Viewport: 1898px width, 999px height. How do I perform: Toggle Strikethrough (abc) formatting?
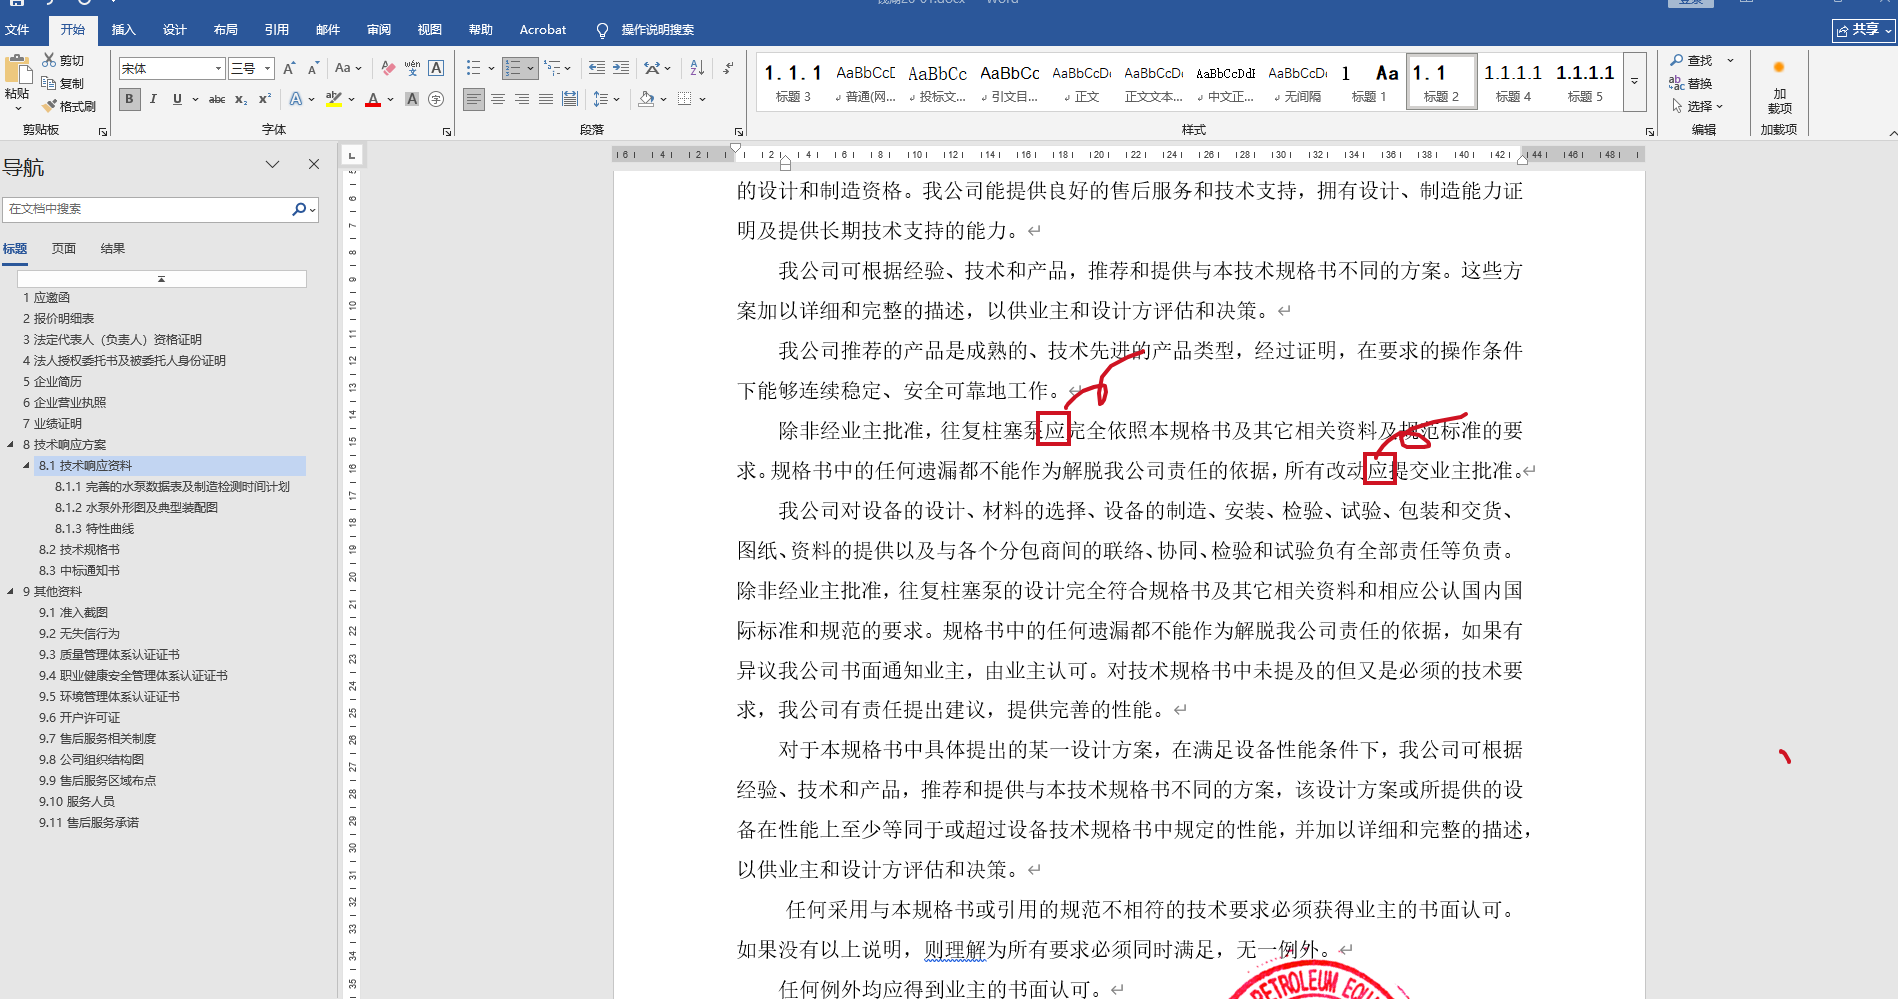coord(216,99)
